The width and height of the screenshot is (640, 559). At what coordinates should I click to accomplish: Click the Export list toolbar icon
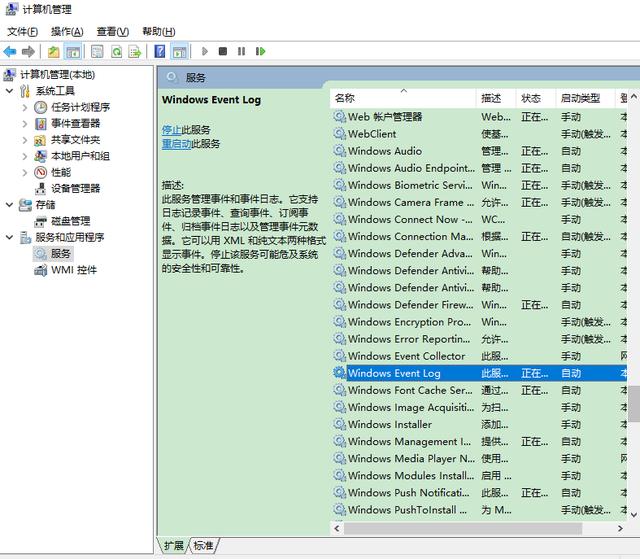pyautogui.click(x=135, y=51)
